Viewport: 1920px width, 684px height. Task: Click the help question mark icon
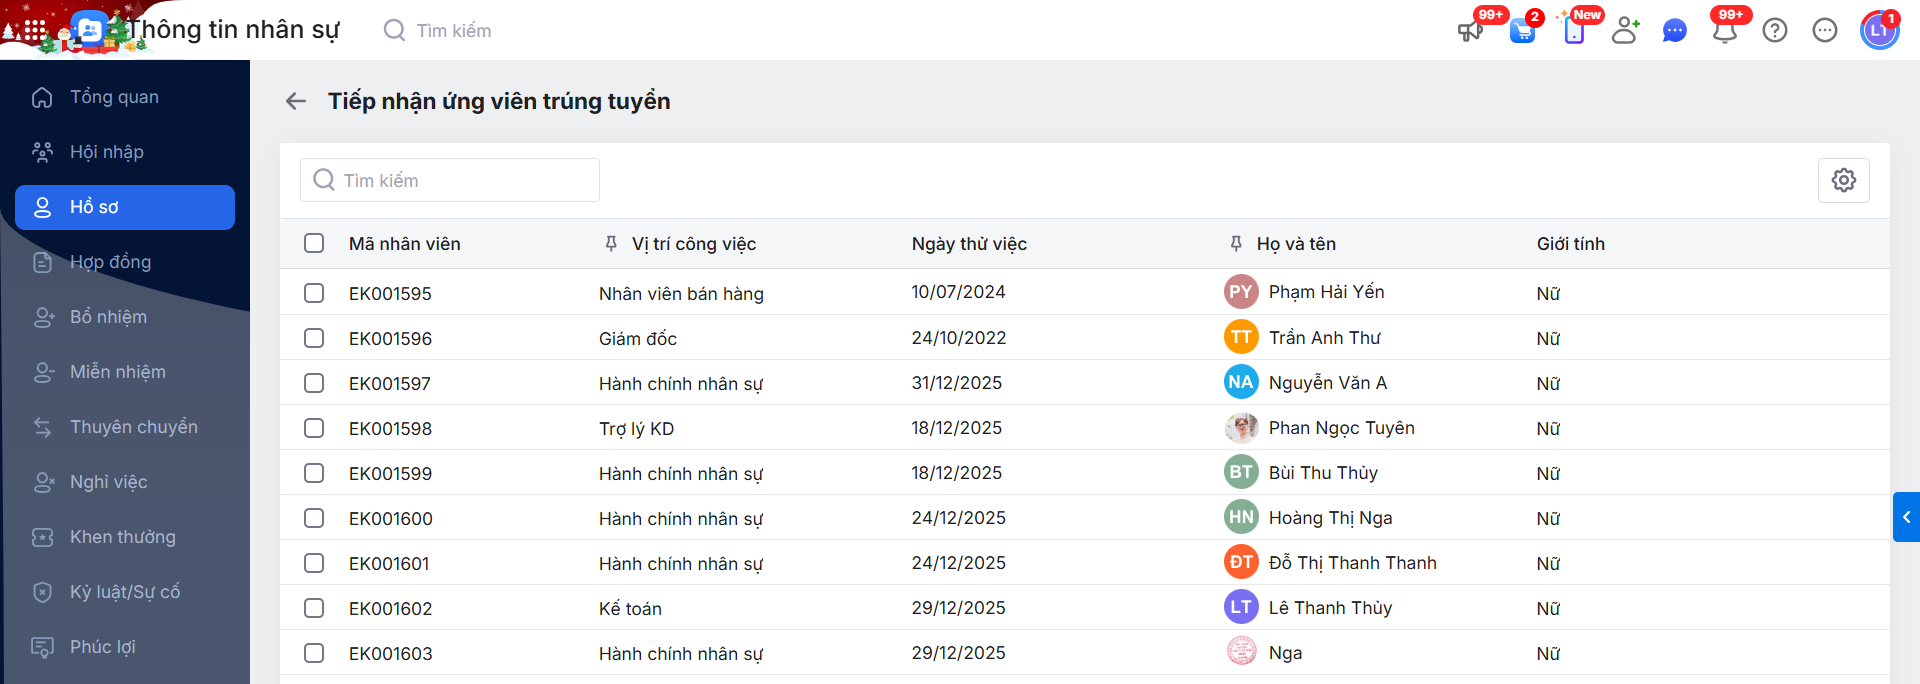click(1775, 31)
